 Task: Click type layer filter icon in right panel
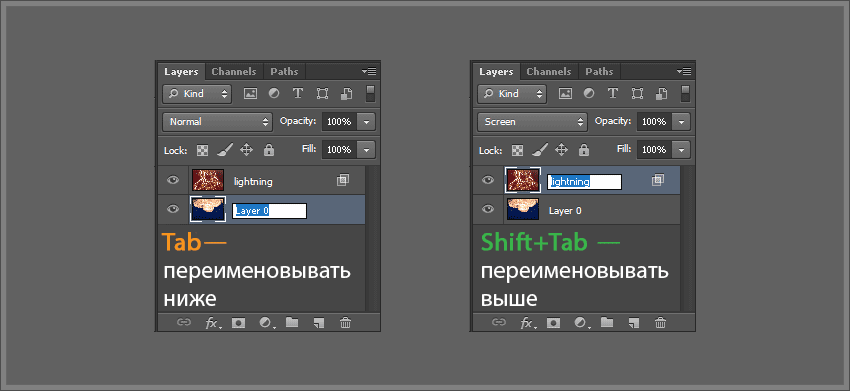click(613, 93)
